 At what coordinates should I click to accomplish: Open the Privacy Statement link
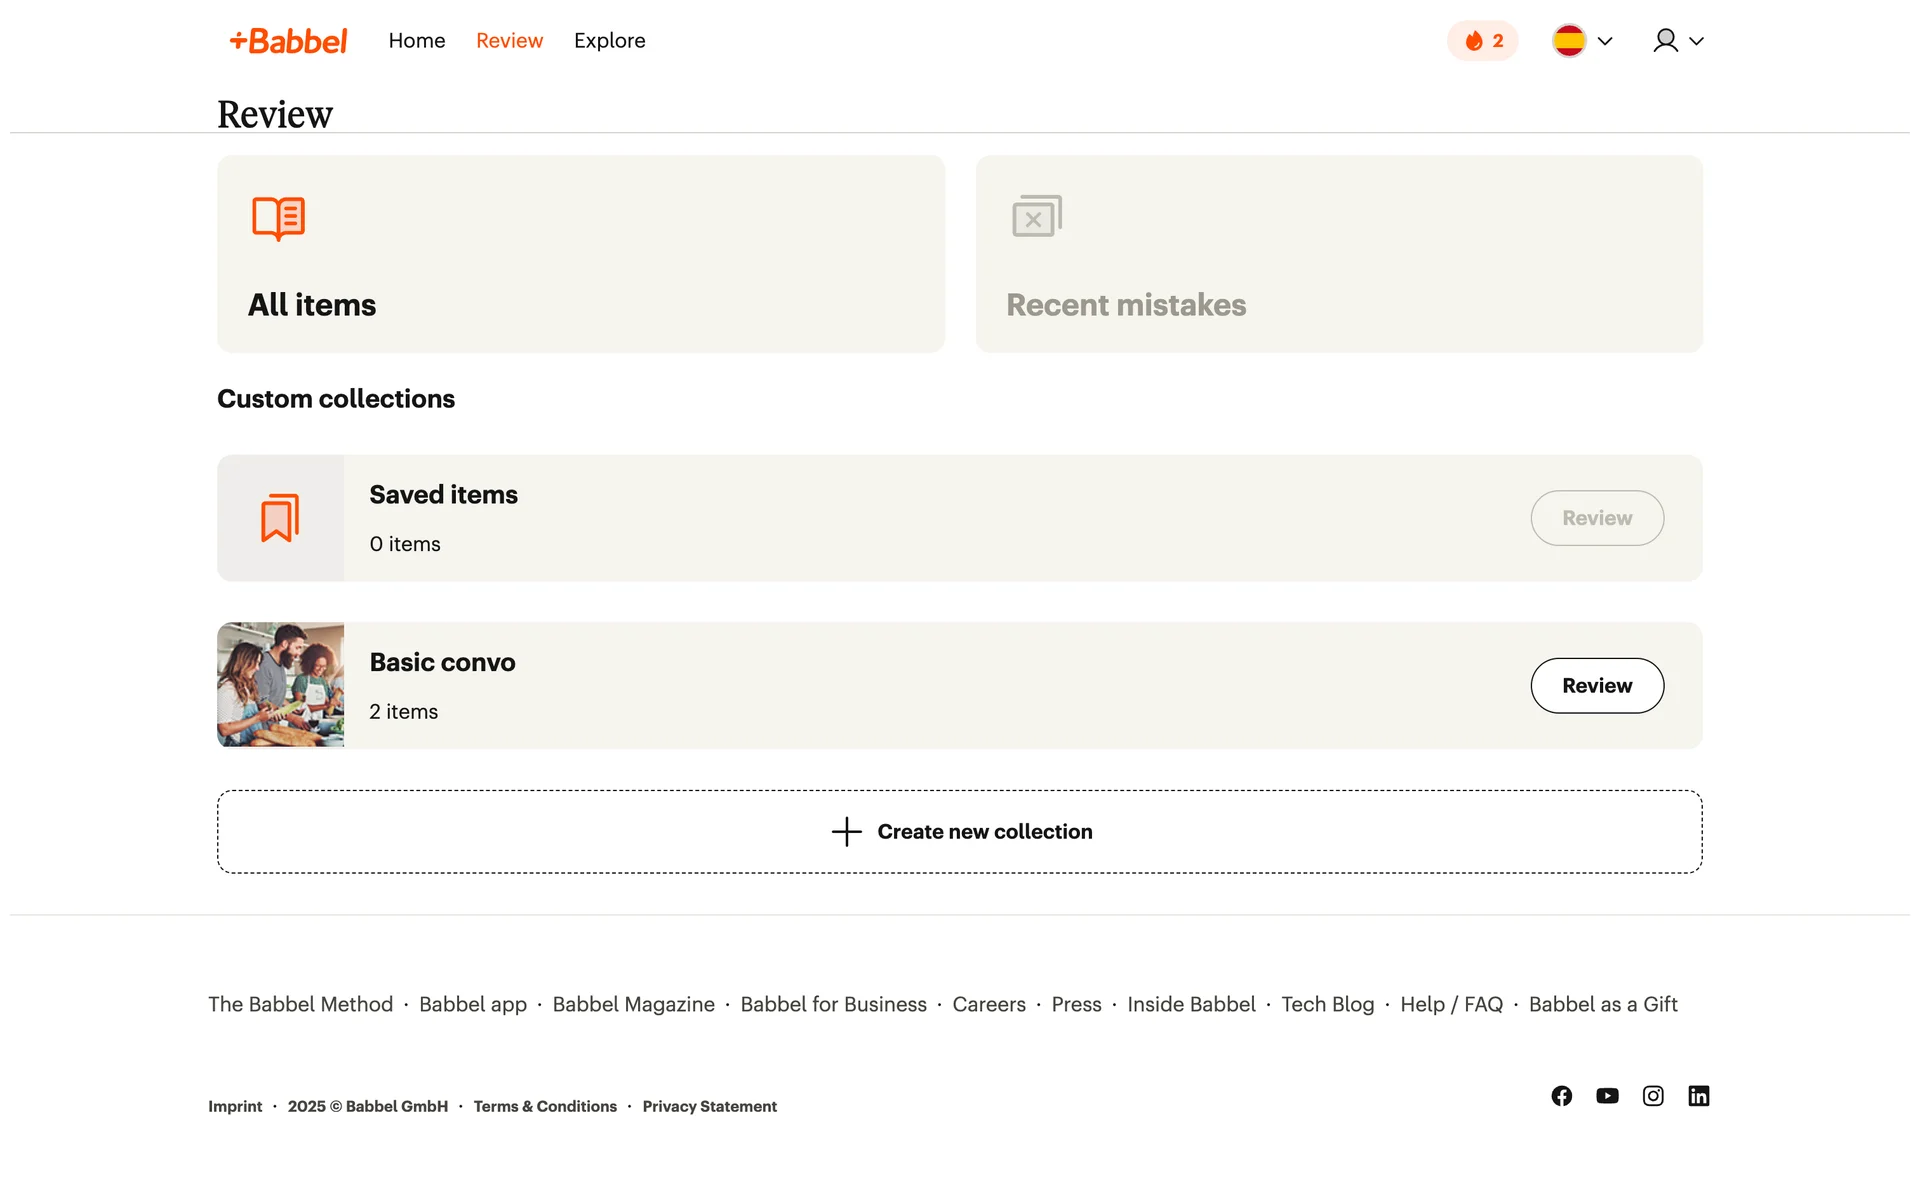click(x=709, y=1106)
